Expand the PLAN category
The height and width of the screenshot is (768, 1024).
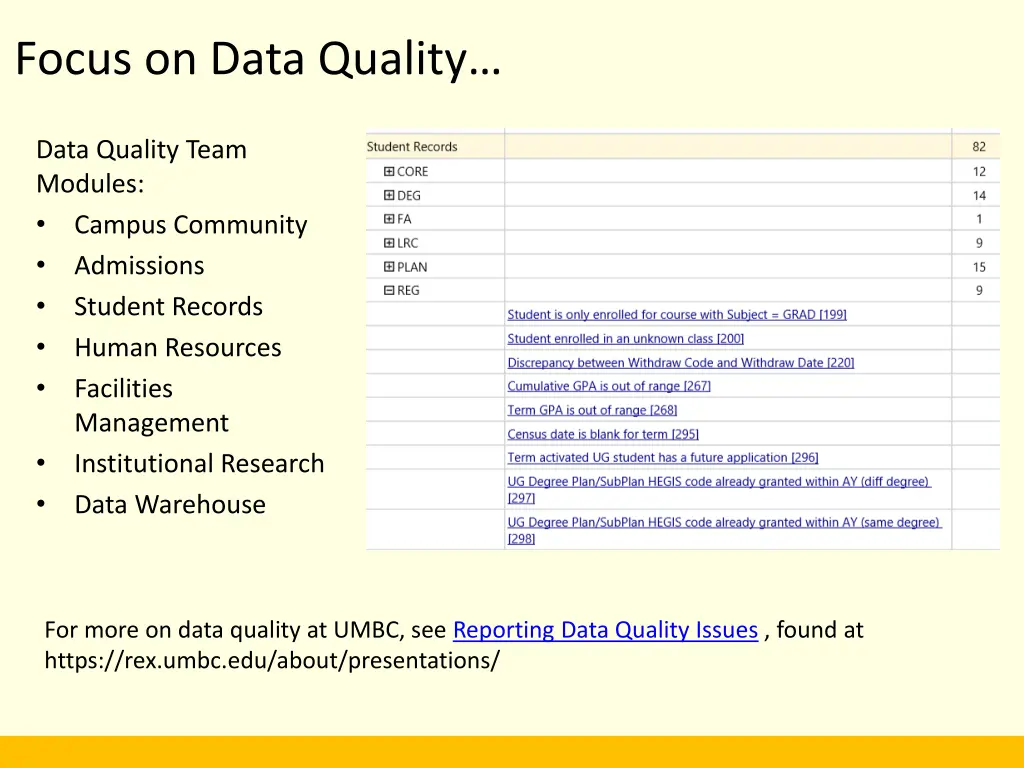(389, 267)
